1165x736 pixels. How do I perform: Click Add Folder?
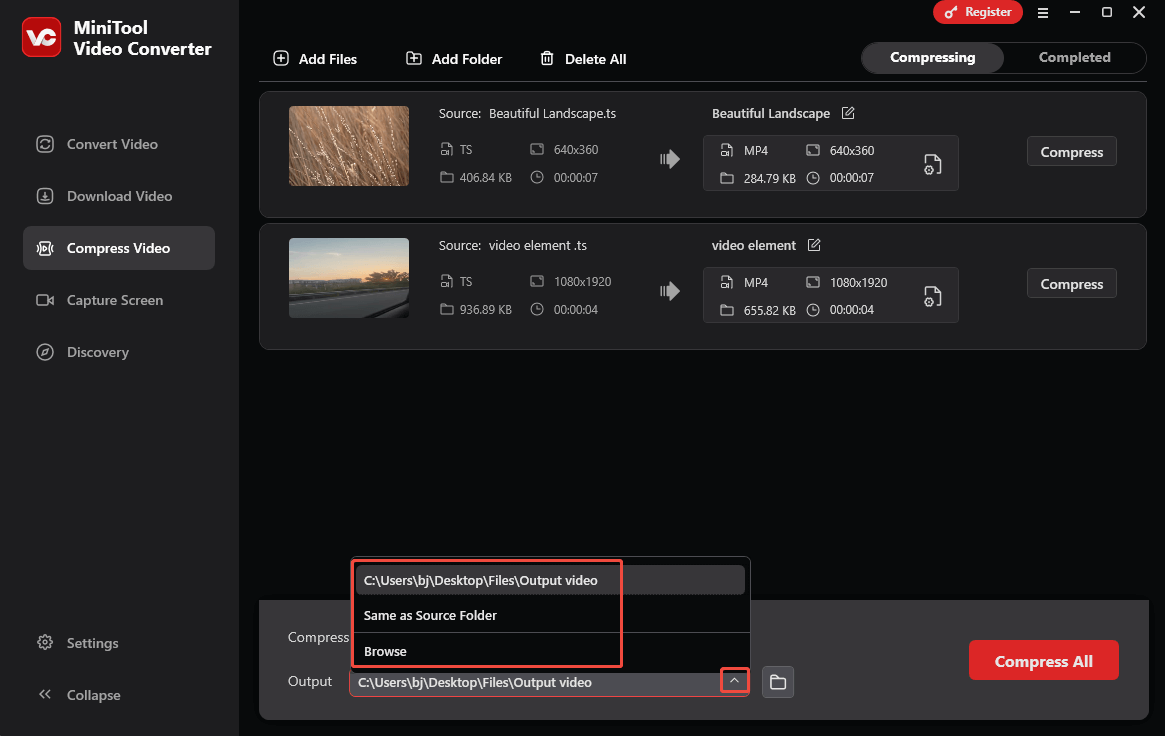pyautogui.click(x=454, y=59)
